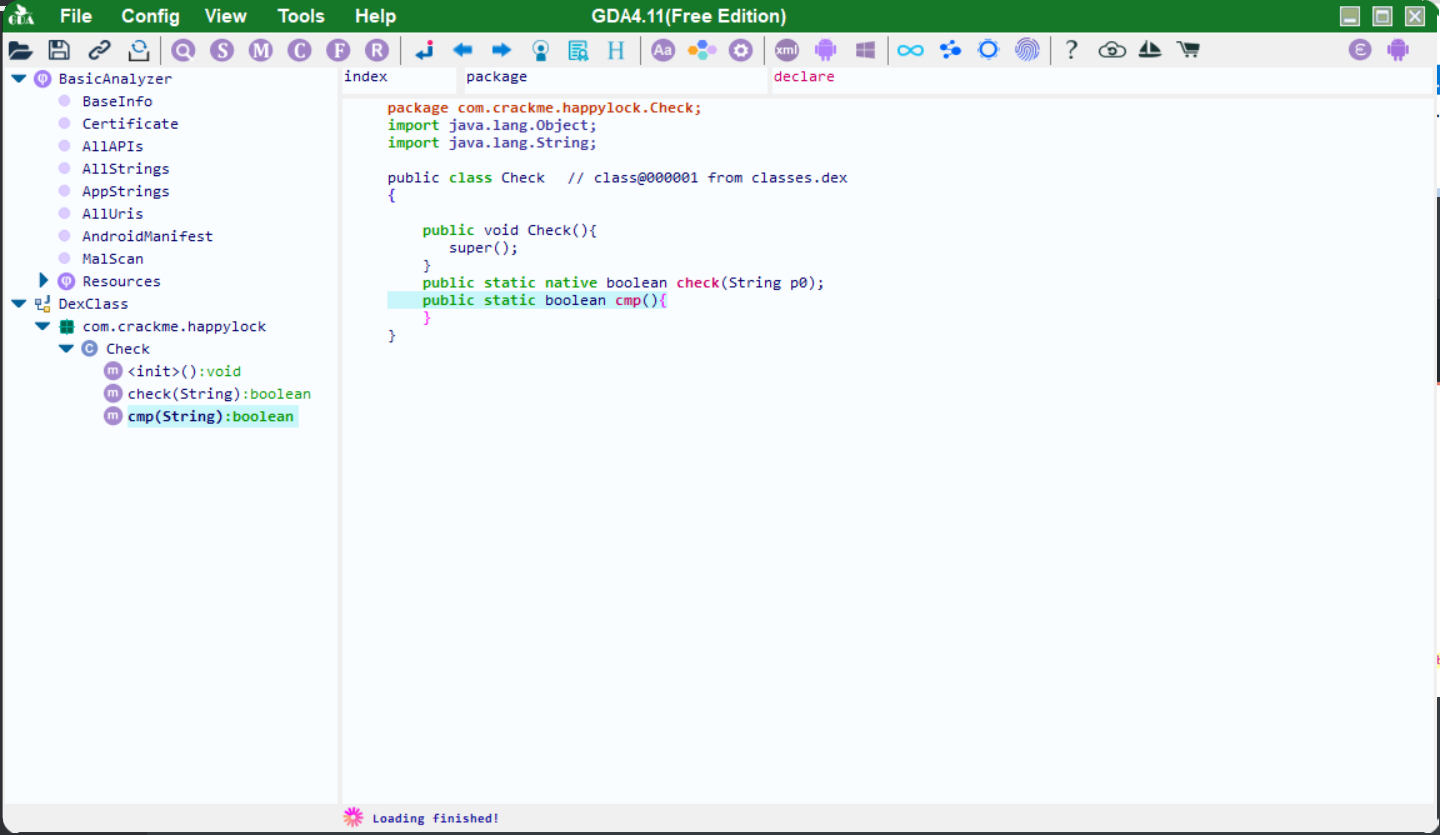1440x835 pixels.
Task: Click the blue ring toolbar icon
Action: [x=988, y=50]
